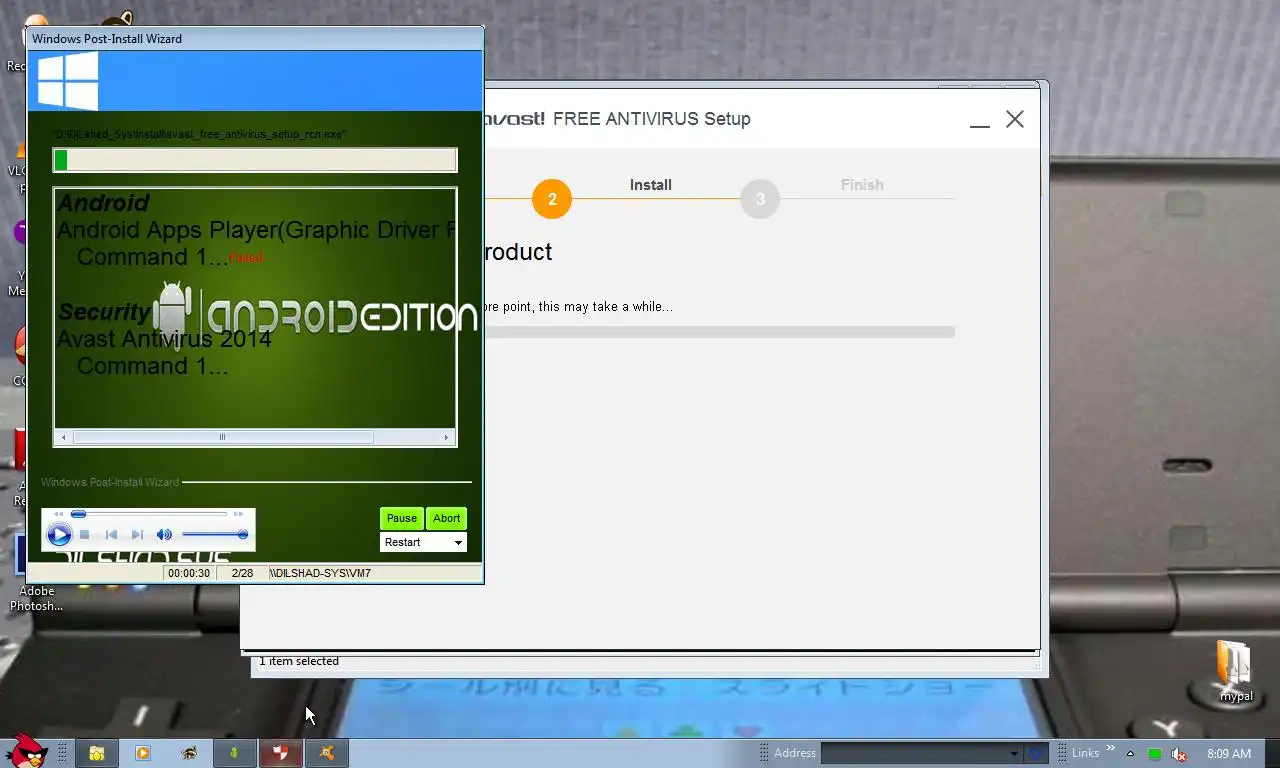Abort the post-install wizard
Image resolution: width=1280 pixels, height=768 pixels.
pyautogui.click(x=446, y=518)
